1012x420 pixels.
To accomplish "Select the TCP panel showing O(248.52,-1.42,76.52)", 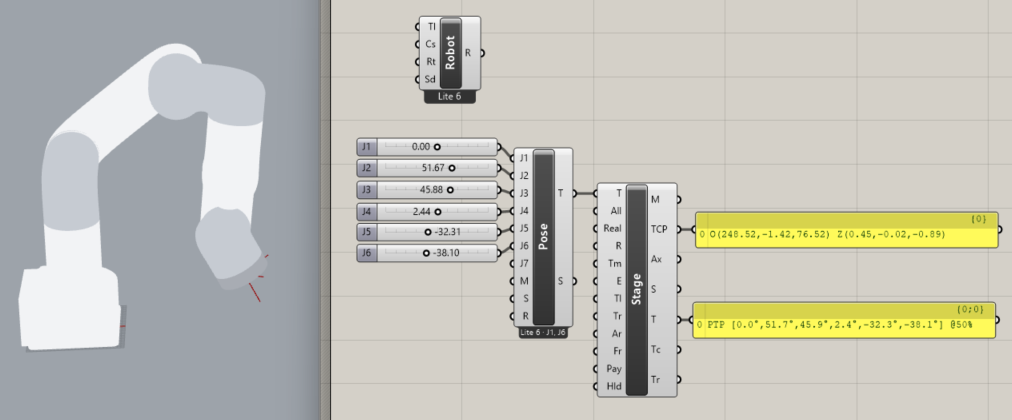I will [846, 229].
